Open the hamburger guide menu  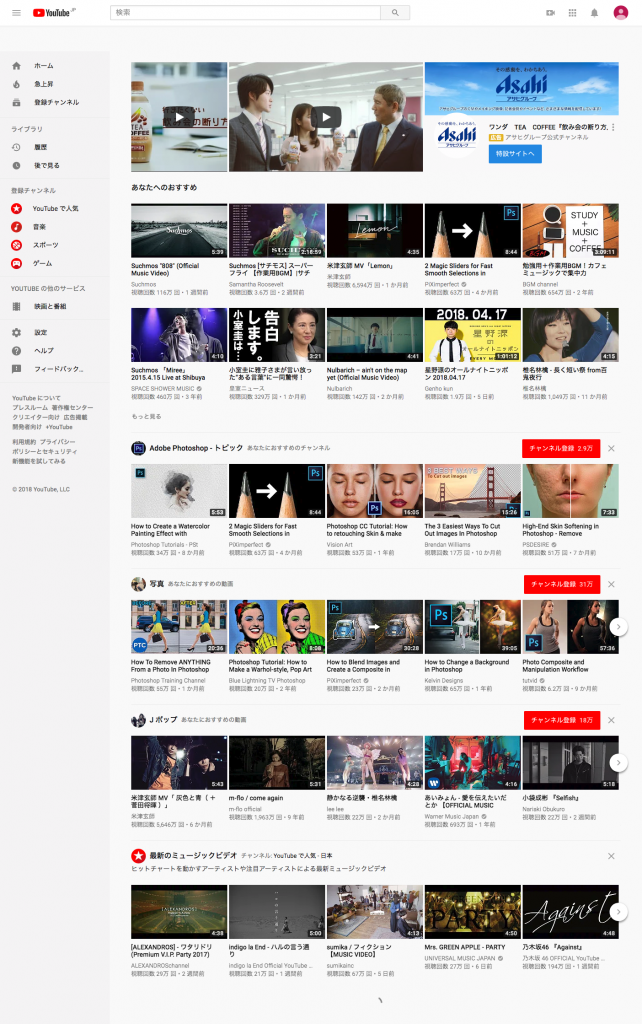pyautogui.click(x=16, y=13)
